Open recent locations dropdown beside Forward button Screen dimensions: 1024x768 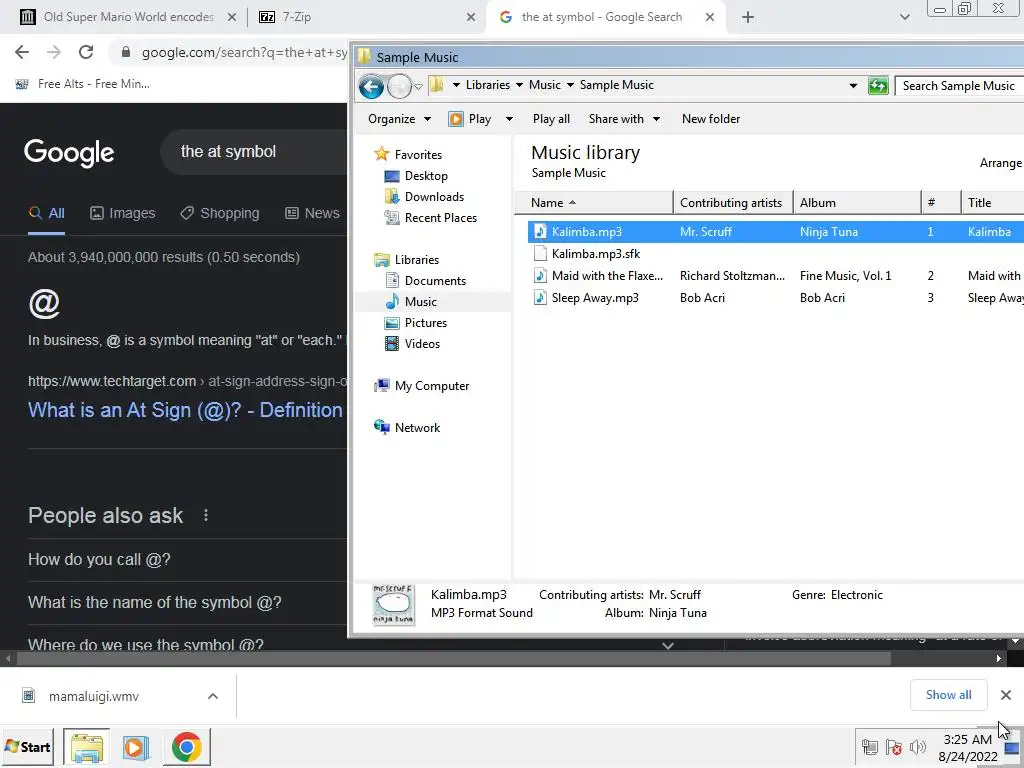coord(418,86)
